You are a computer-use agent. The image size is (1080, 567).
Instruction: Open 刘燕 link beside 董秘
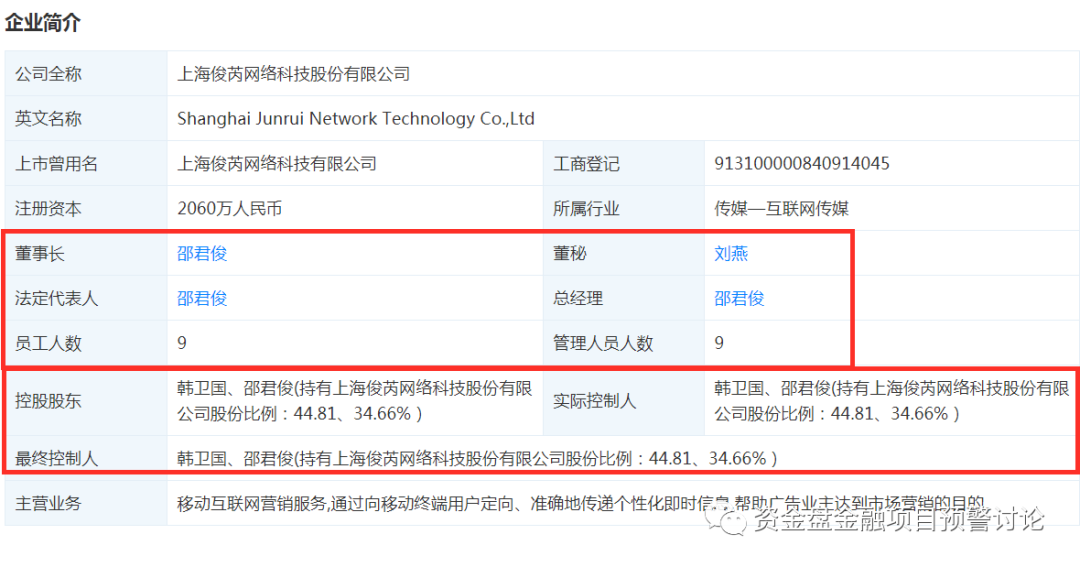(x=731, y=254)
